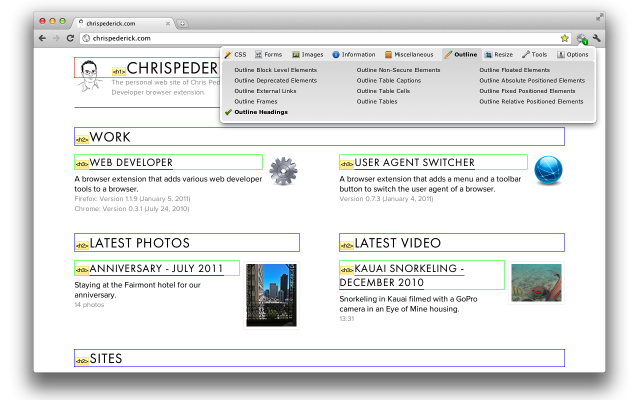Open the Information tab
The image size is (640, 400).
tap(354, 54)
